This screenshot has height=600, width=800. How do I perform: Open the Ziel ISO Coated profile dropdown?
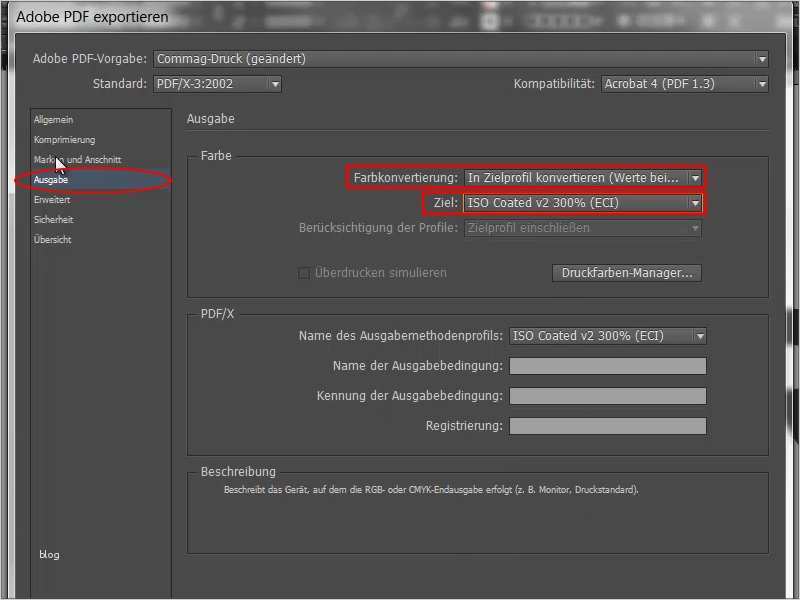[x=582, y=203]
